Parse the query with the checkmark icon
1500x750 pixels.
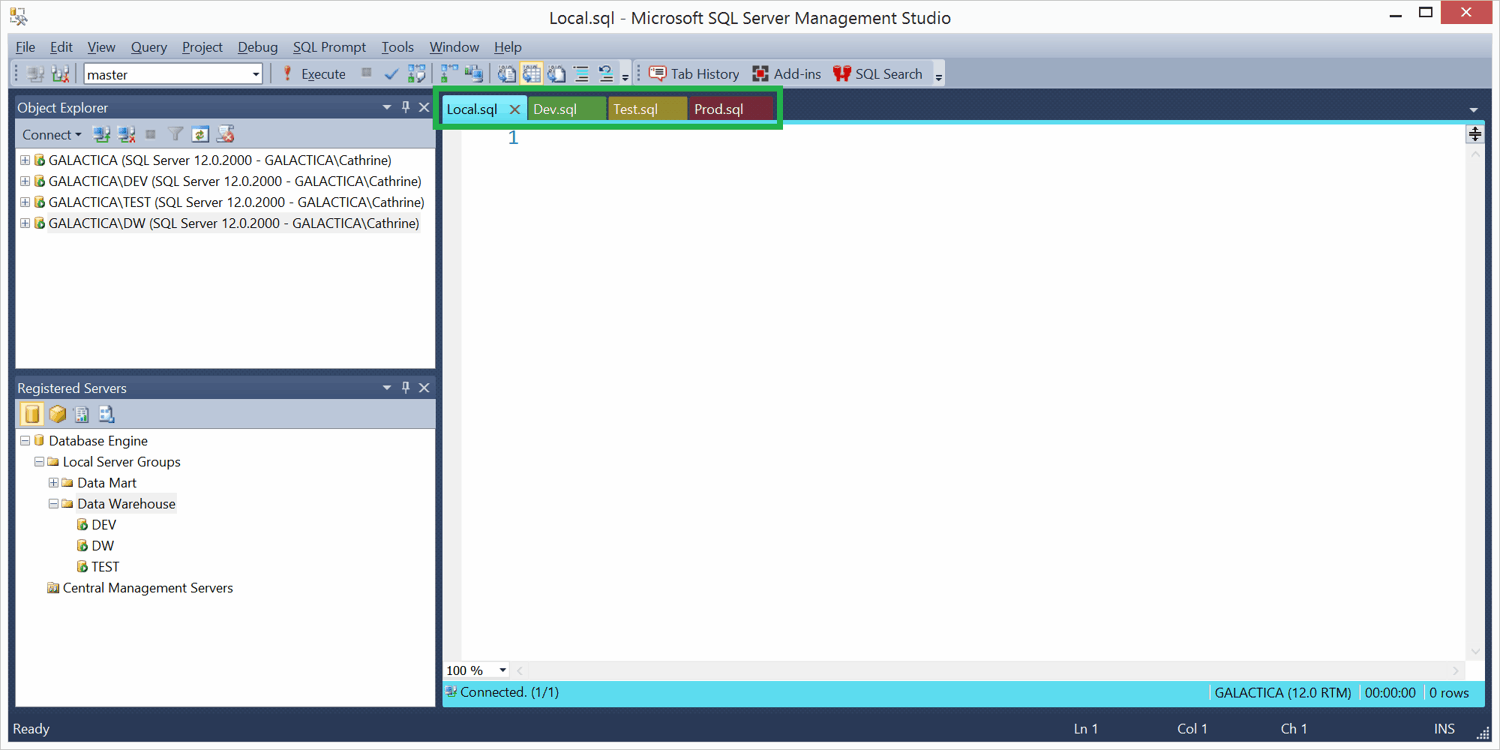pyautogui.click(x=391, y=74)
